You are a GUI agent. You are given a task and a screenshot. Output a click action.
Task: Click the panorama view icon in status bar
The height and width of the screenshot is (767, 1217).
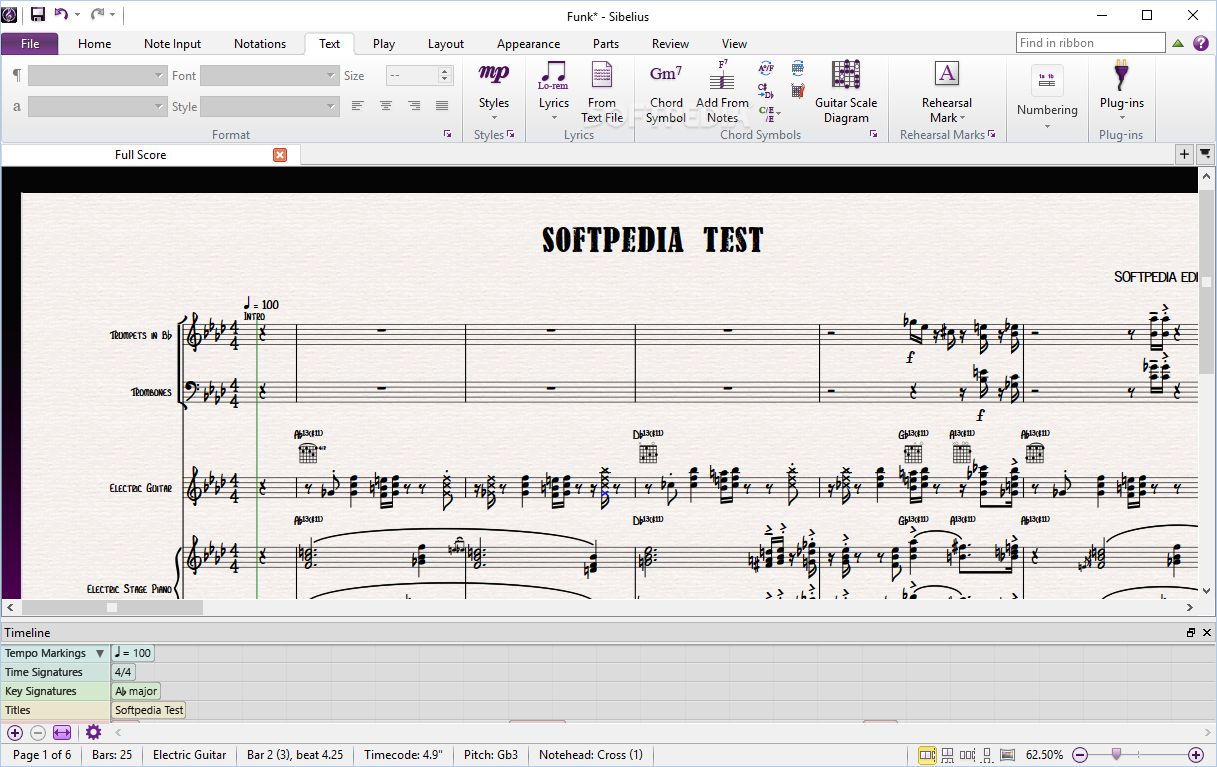[x=1007, y=755]
